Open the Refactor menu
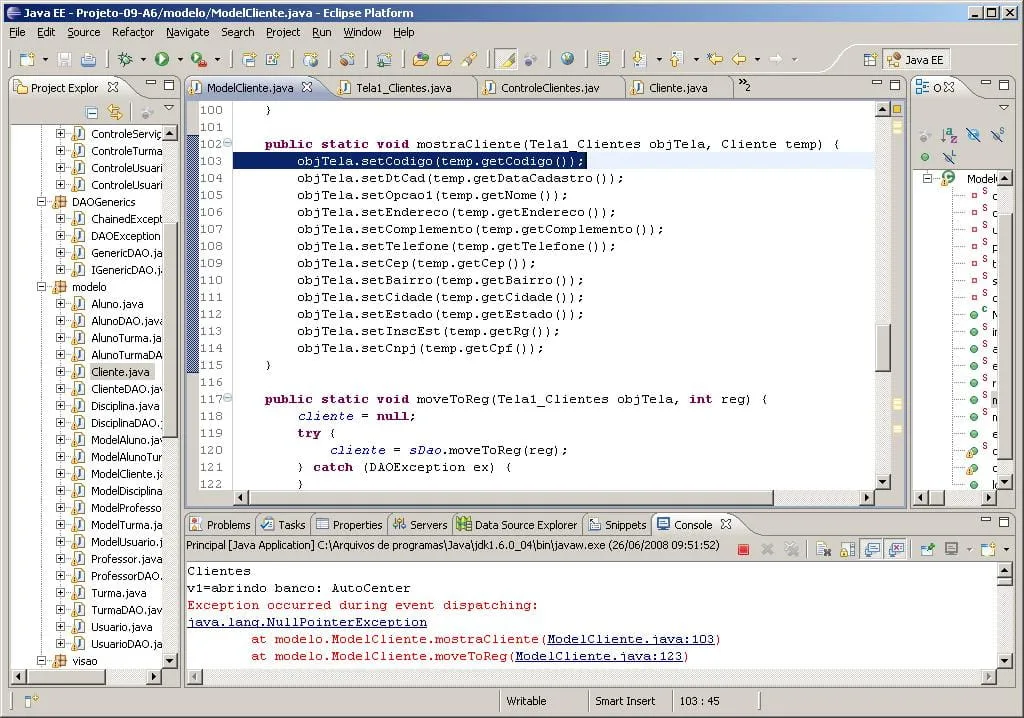 pos(133,32)
